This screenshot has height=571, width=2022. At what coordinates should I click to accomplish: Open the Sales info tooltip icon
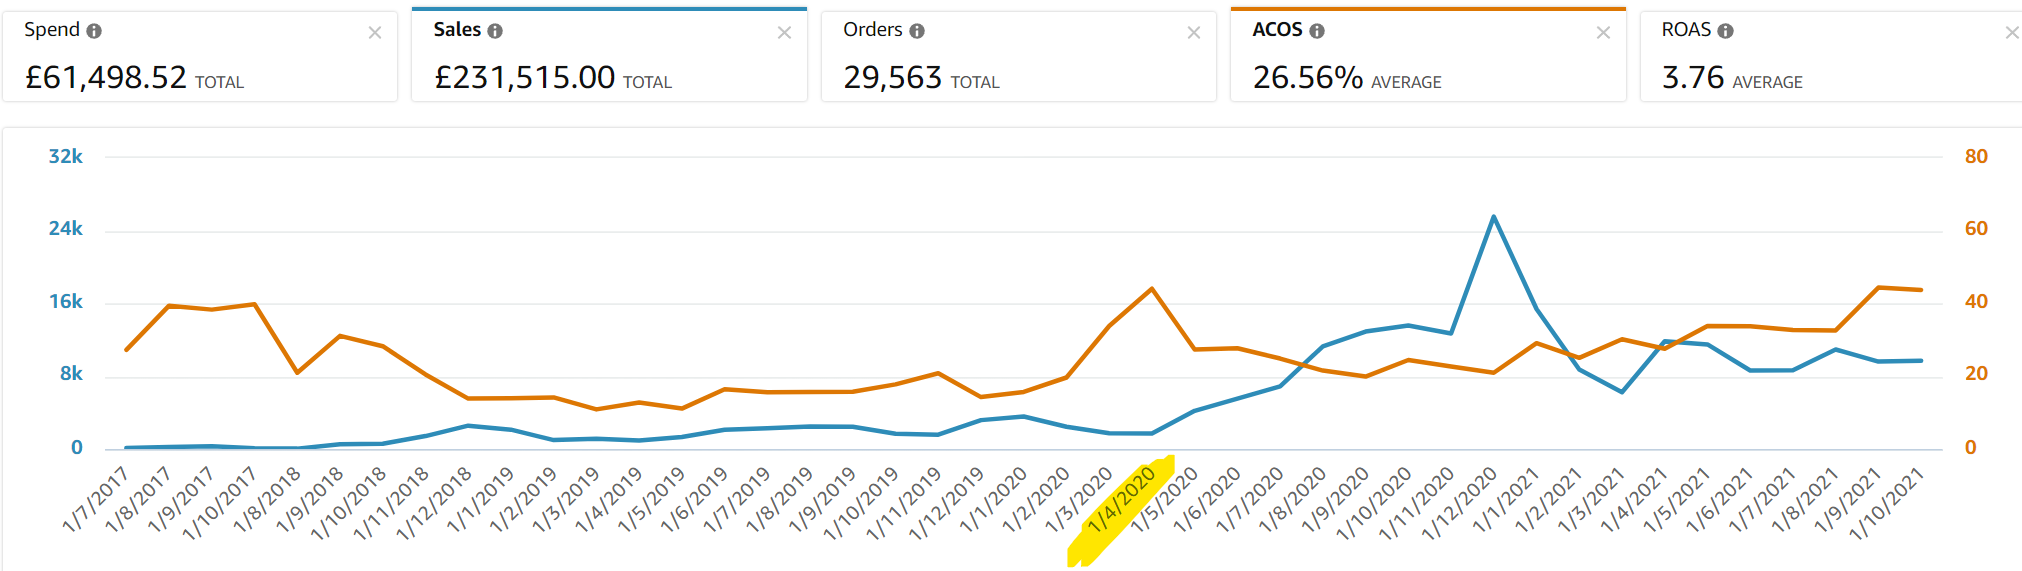click(x=495, y=31)
